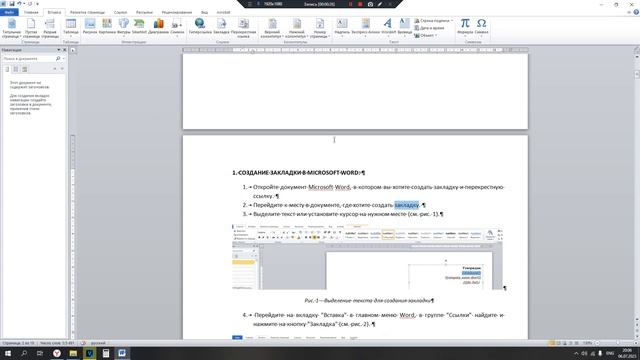The height and width of the screenshot is (360, 640).
Task: Insert a picture with Рисунок button
Action: [90, 27]
